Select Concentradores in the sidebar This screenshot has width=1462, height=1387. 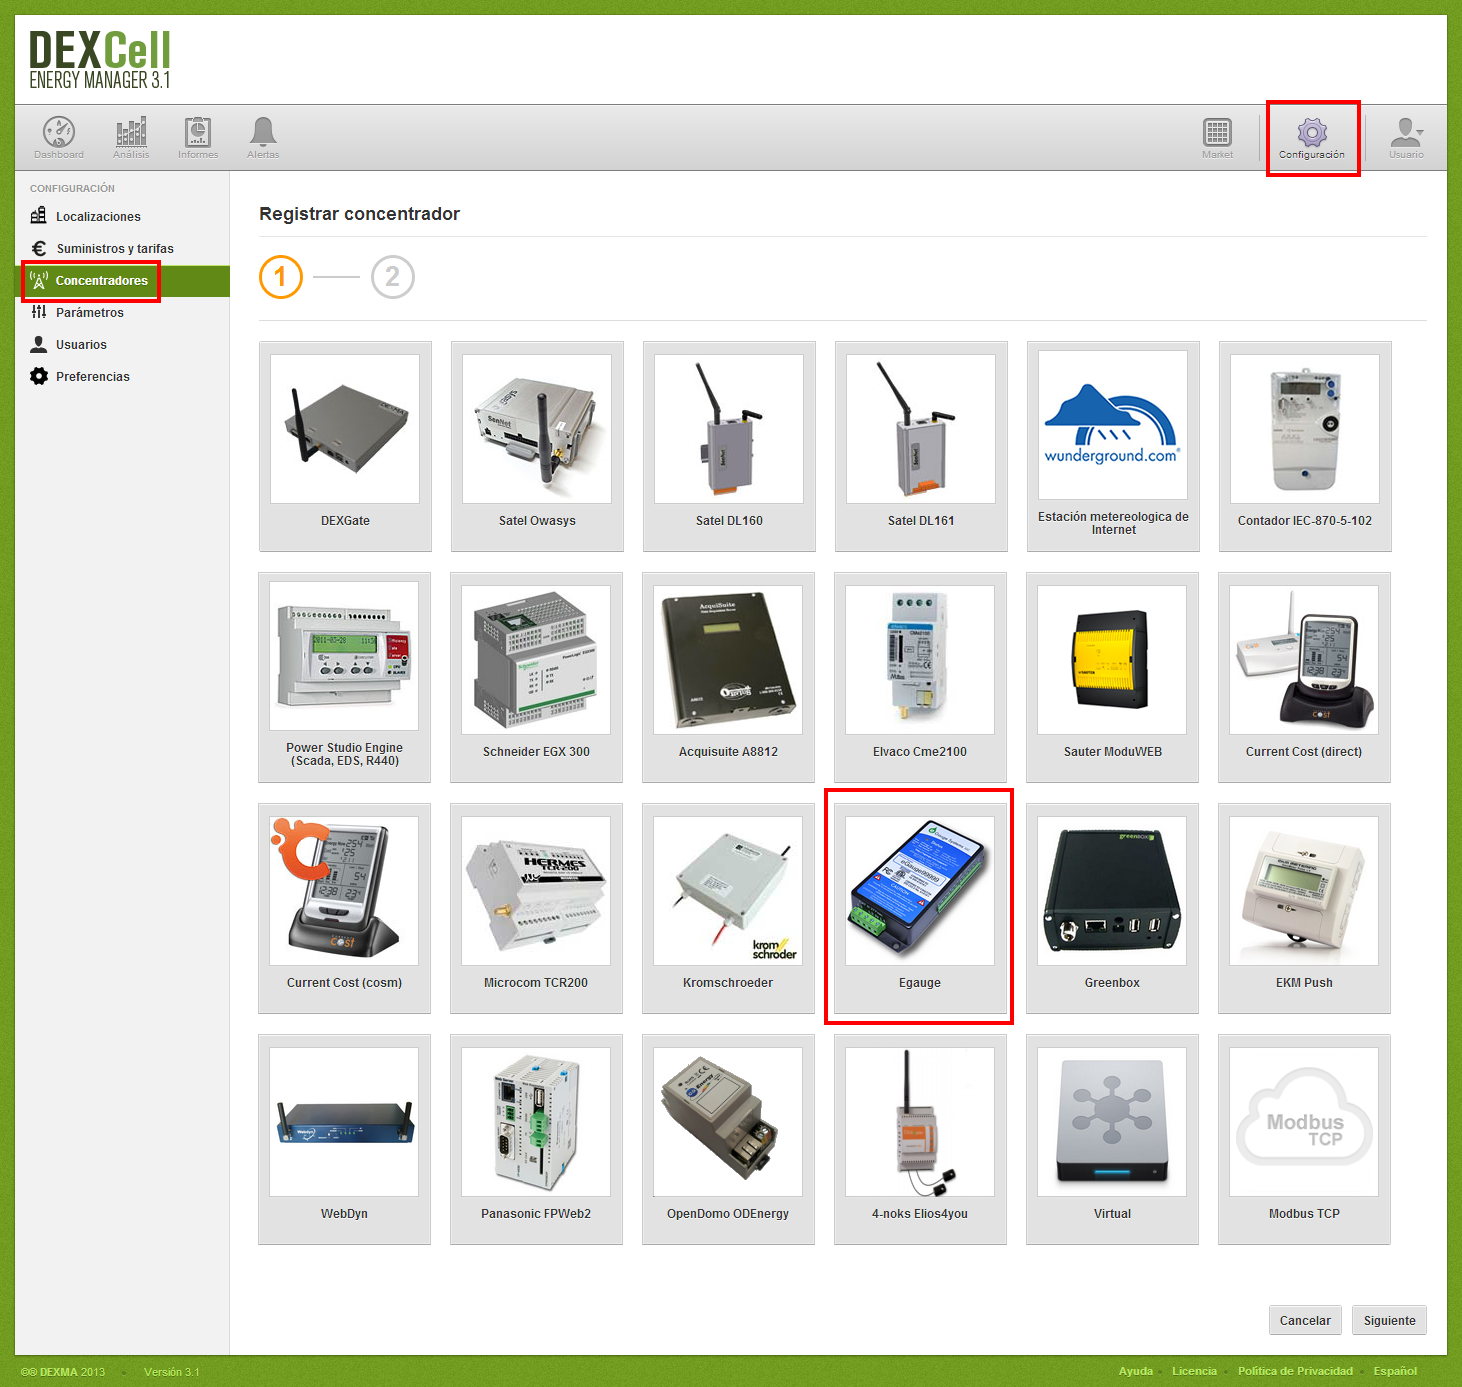[122, 281]
